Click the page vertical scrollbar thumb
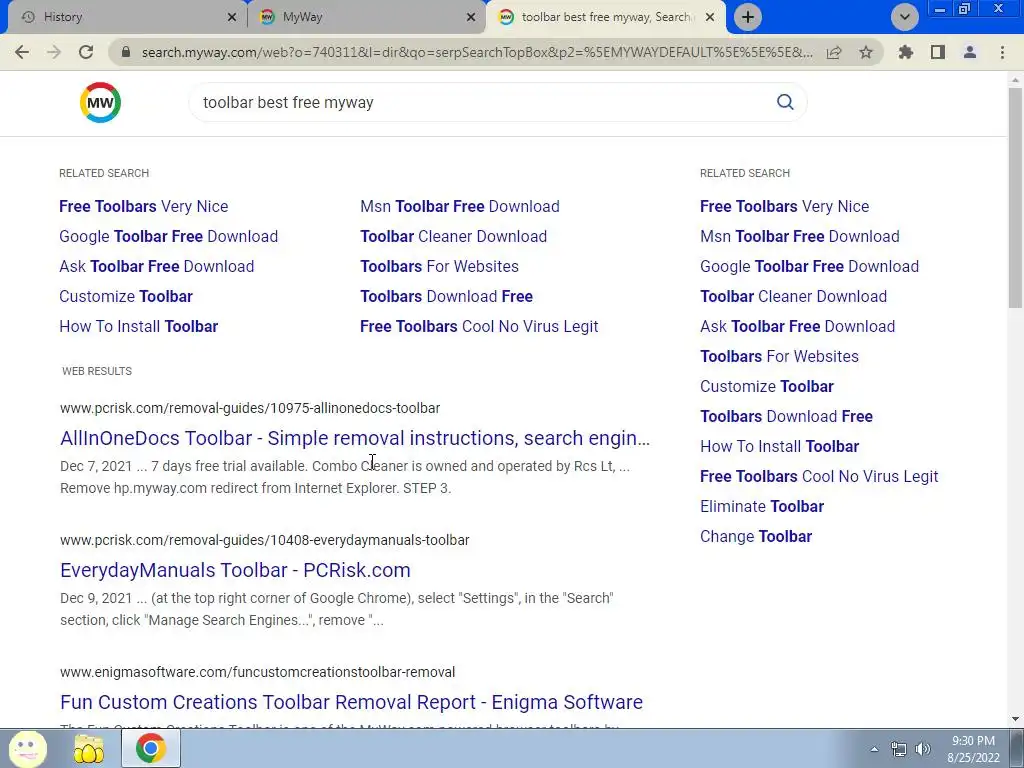Image resolution: width=1024 pixels, height=768 pixels. (x=1016, y=198)
